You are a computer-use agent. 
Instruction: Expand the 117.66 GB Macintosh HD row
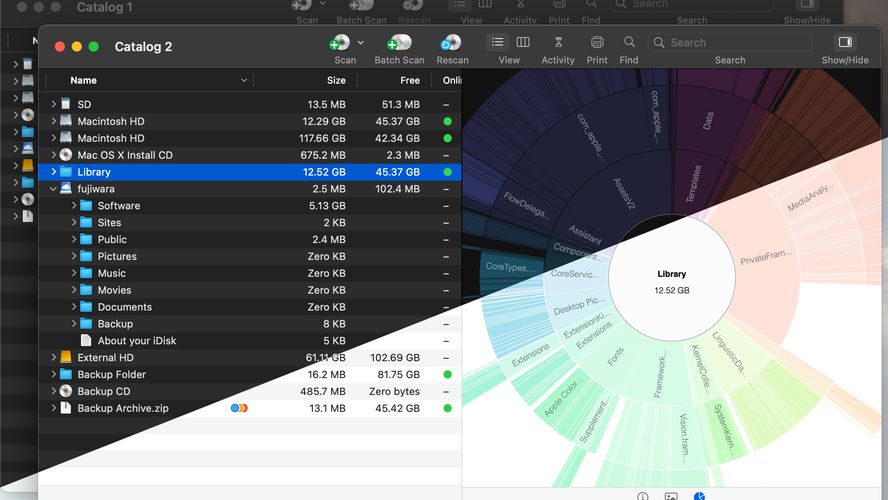53,138
